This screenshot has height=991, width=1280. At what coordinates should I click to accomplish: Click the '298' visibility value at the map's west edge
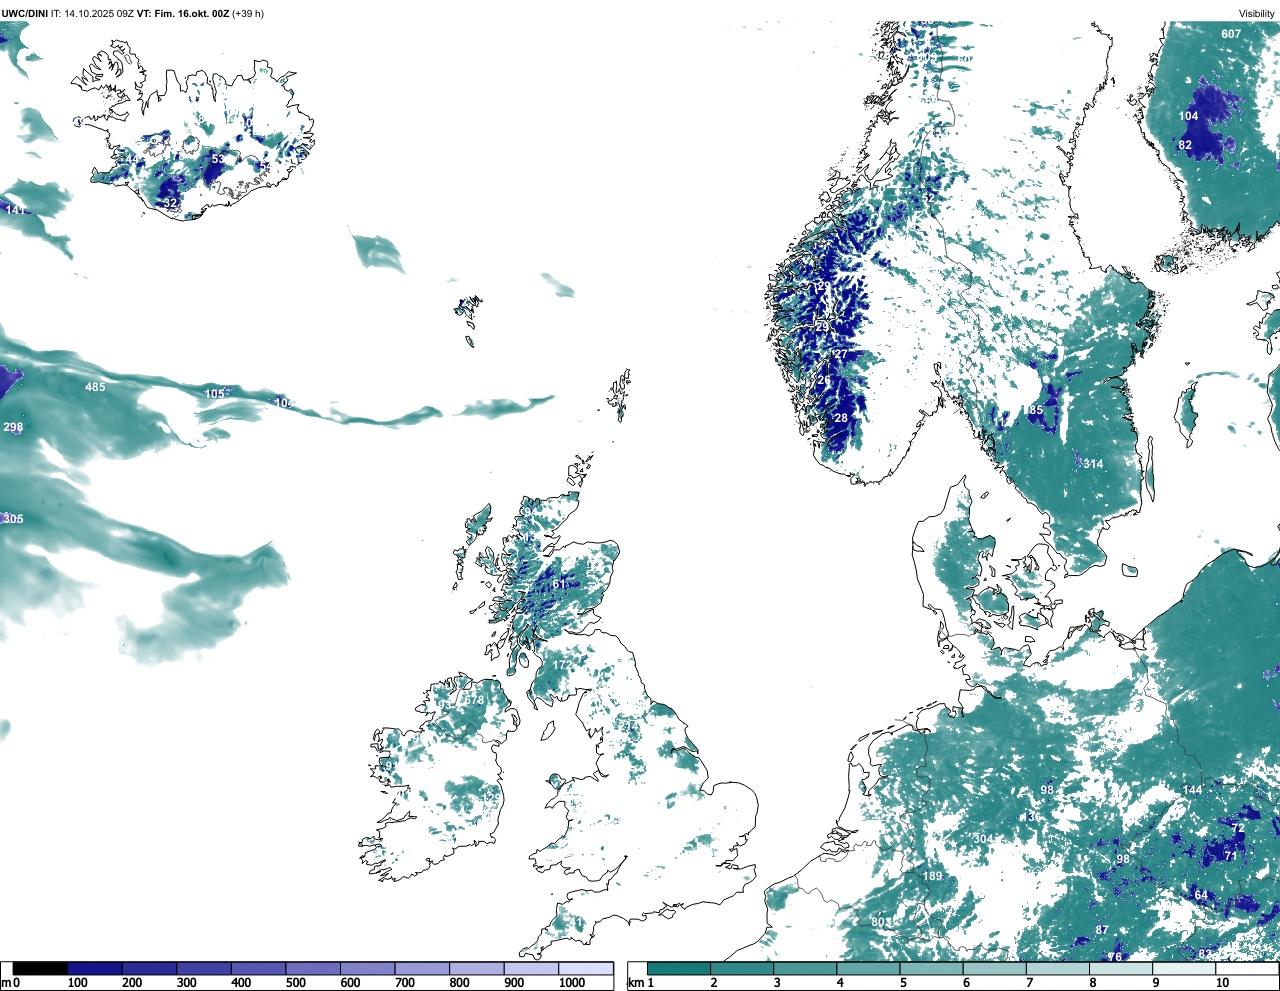click(13, 427)
